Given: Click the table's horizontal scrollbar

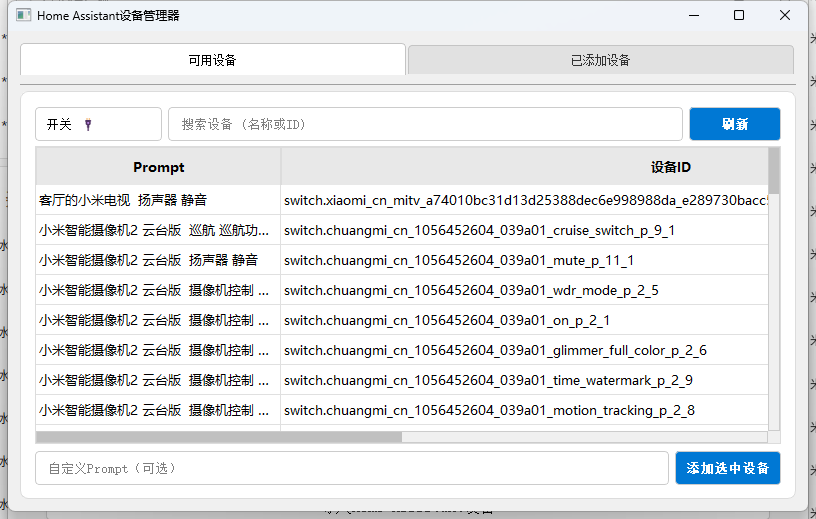Looking at the screenshot, I should tap(219, 437).
